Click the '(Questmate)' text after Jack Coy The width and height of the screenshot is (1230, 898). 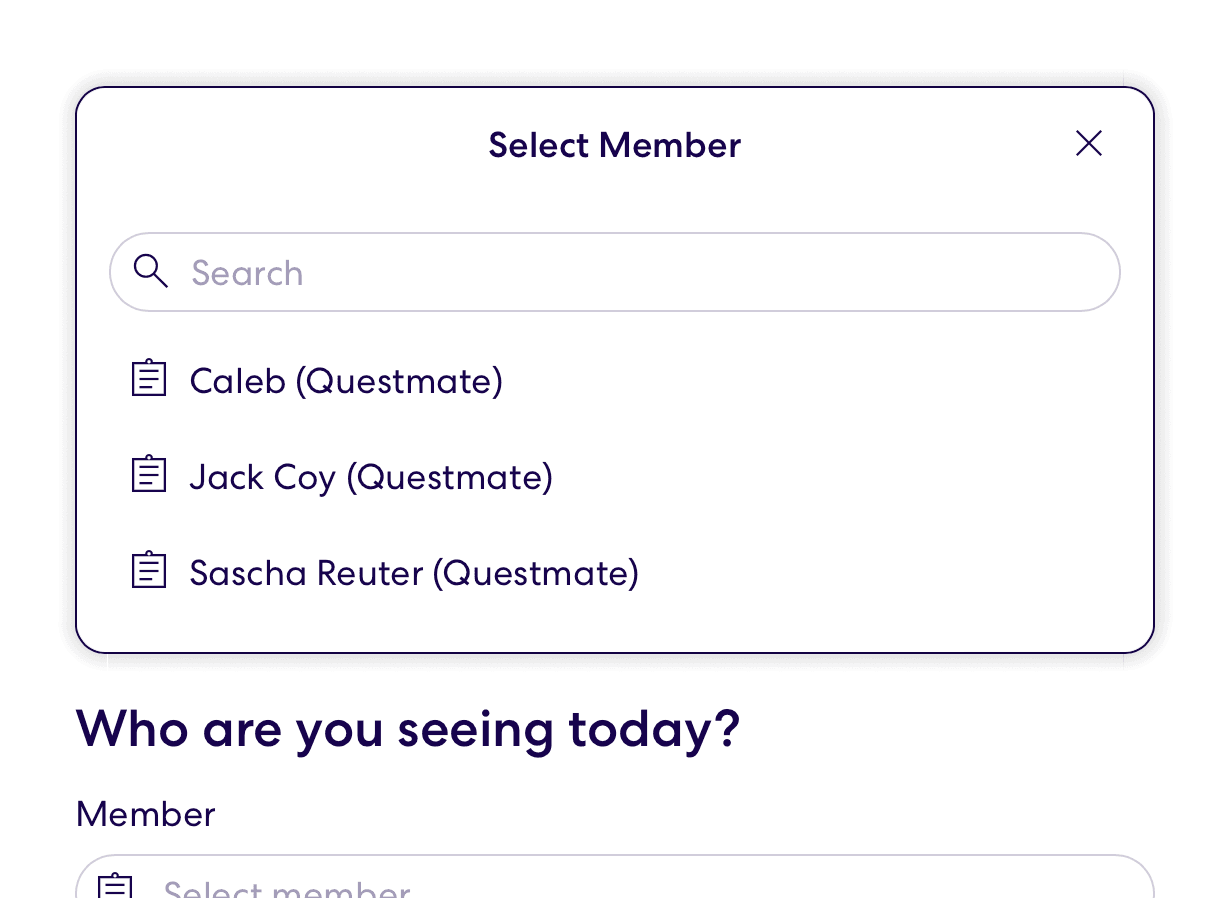[449, 477]
